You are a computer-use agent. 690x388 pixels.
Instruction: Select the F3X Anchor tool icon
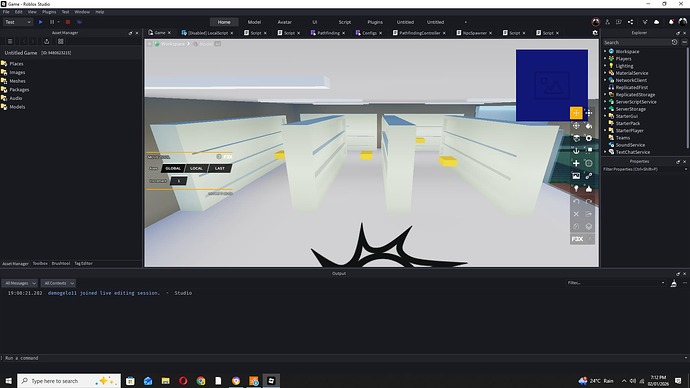pos(576,151)
